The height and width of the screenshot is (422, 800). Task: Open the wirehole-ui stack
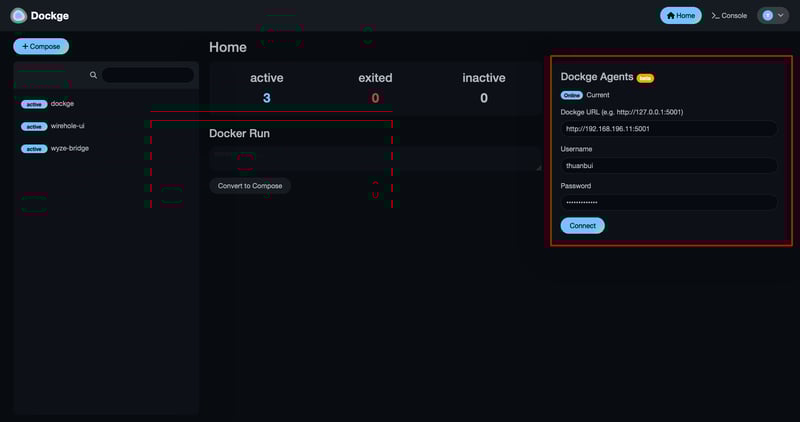pyautogui.click(x=67, y=126)
